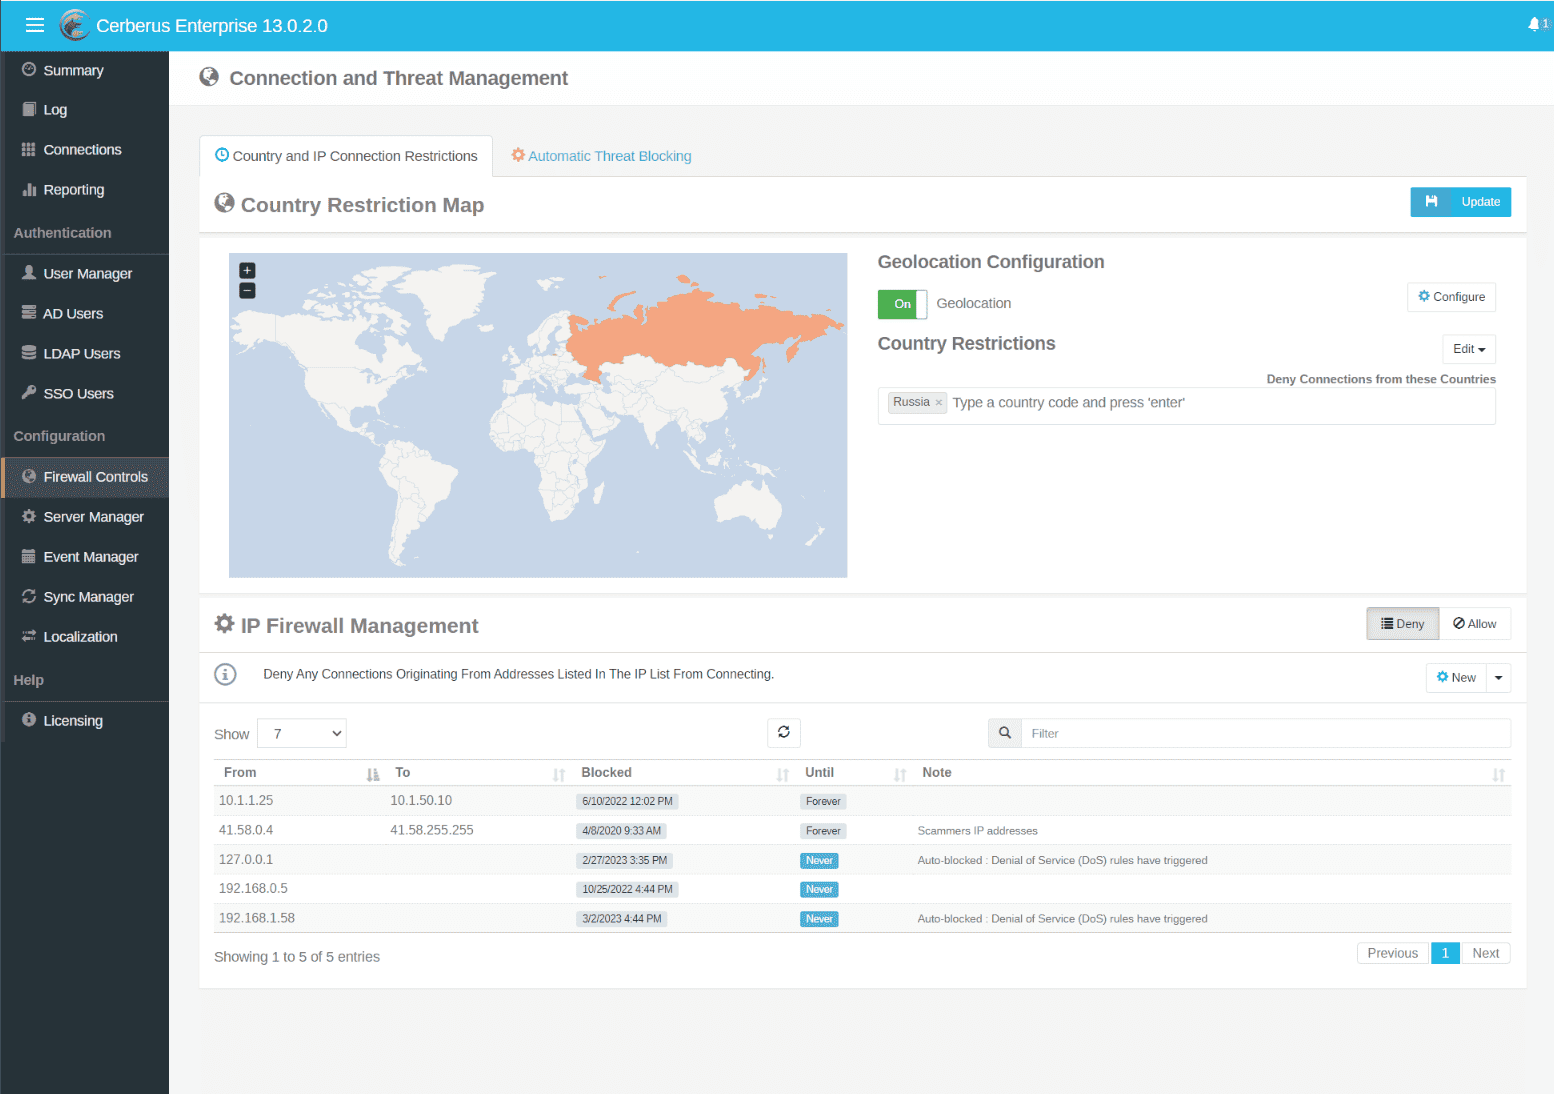This screenshot has height=1094, width=1554.
Task: Open User Manager
Action: 85,274
